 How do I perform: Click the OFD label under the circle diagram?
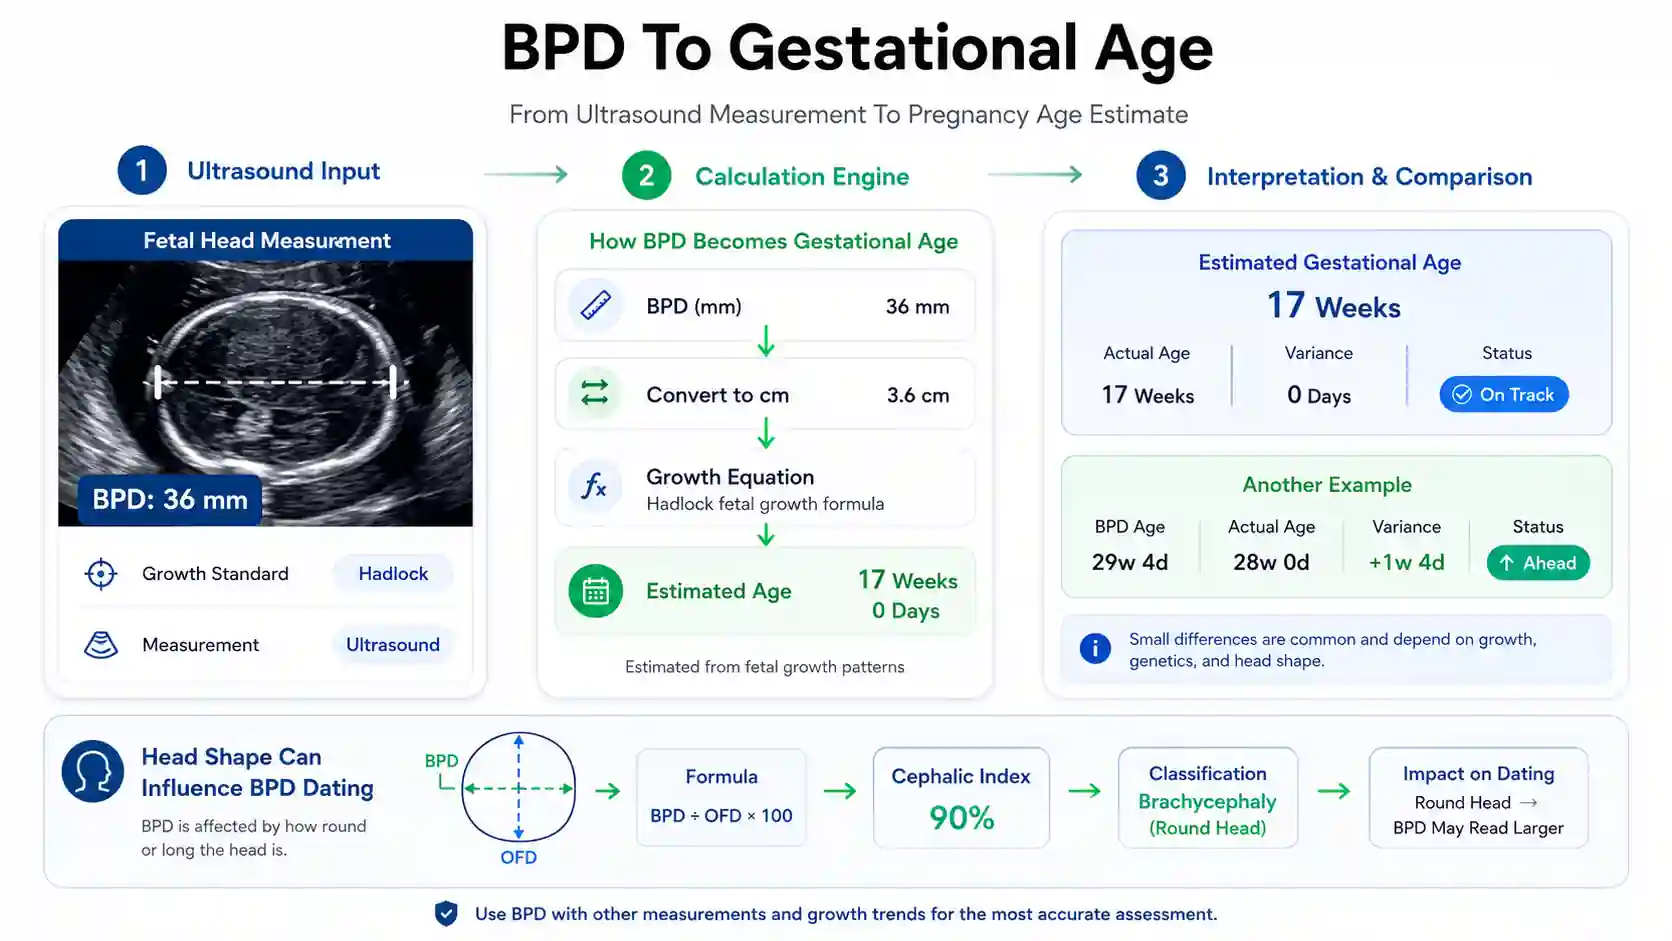[518, 857]
